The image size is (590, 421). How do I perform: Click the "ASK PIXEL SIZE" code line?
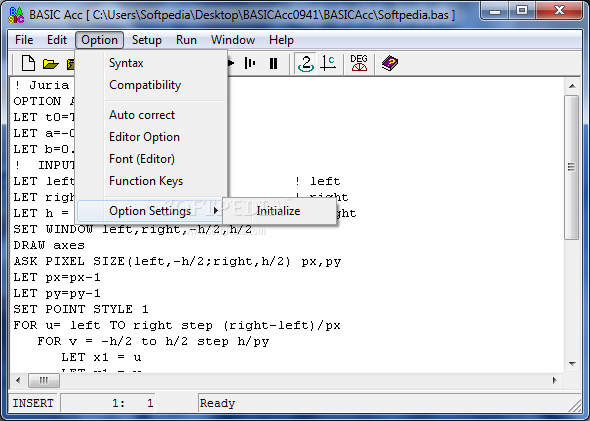(178, 261)
